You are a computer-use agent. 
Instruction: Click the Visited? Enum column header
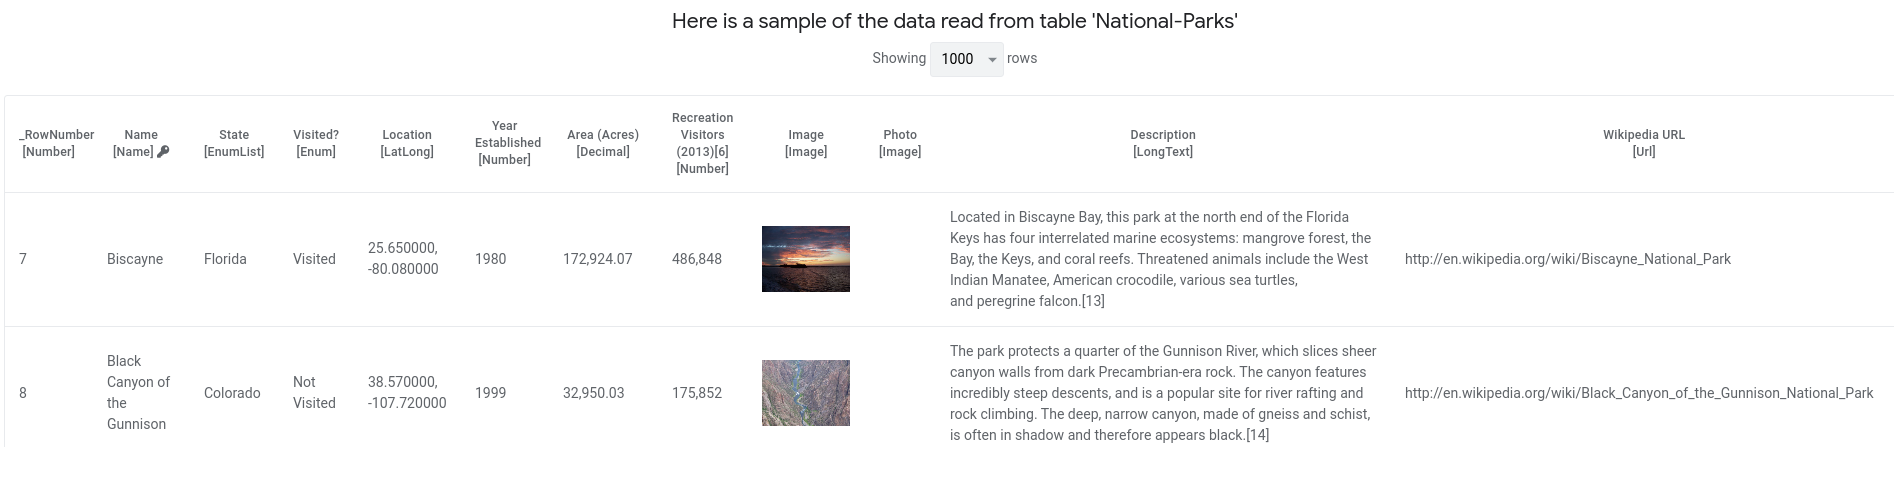316,143
